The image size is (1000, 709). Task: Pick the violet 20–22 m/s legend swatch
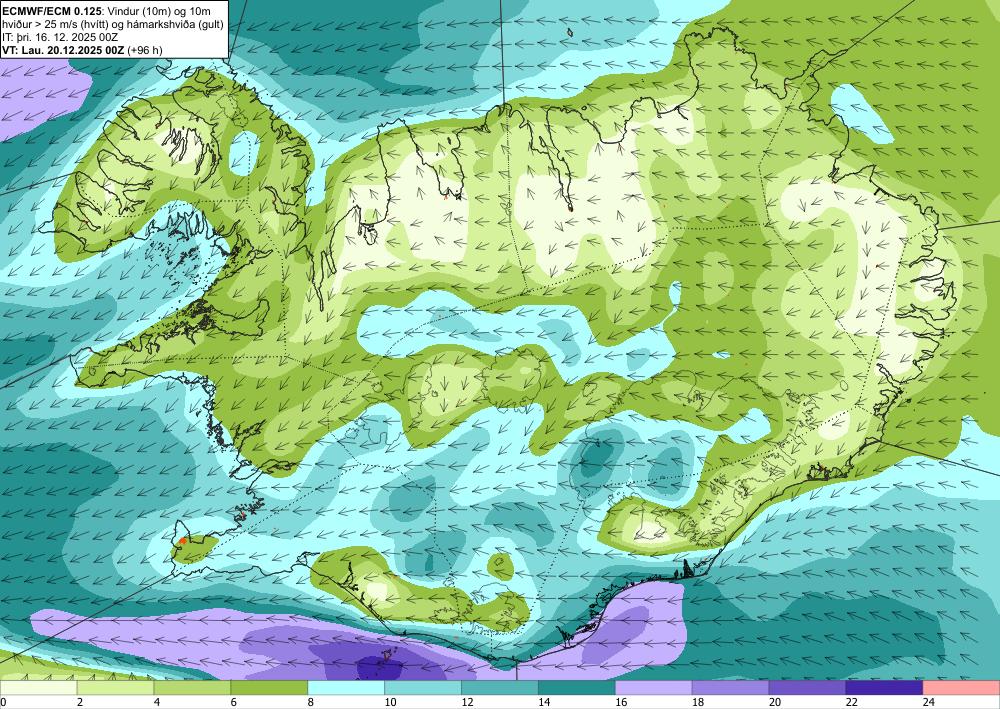pyautogui.click(x=807, y=688)
